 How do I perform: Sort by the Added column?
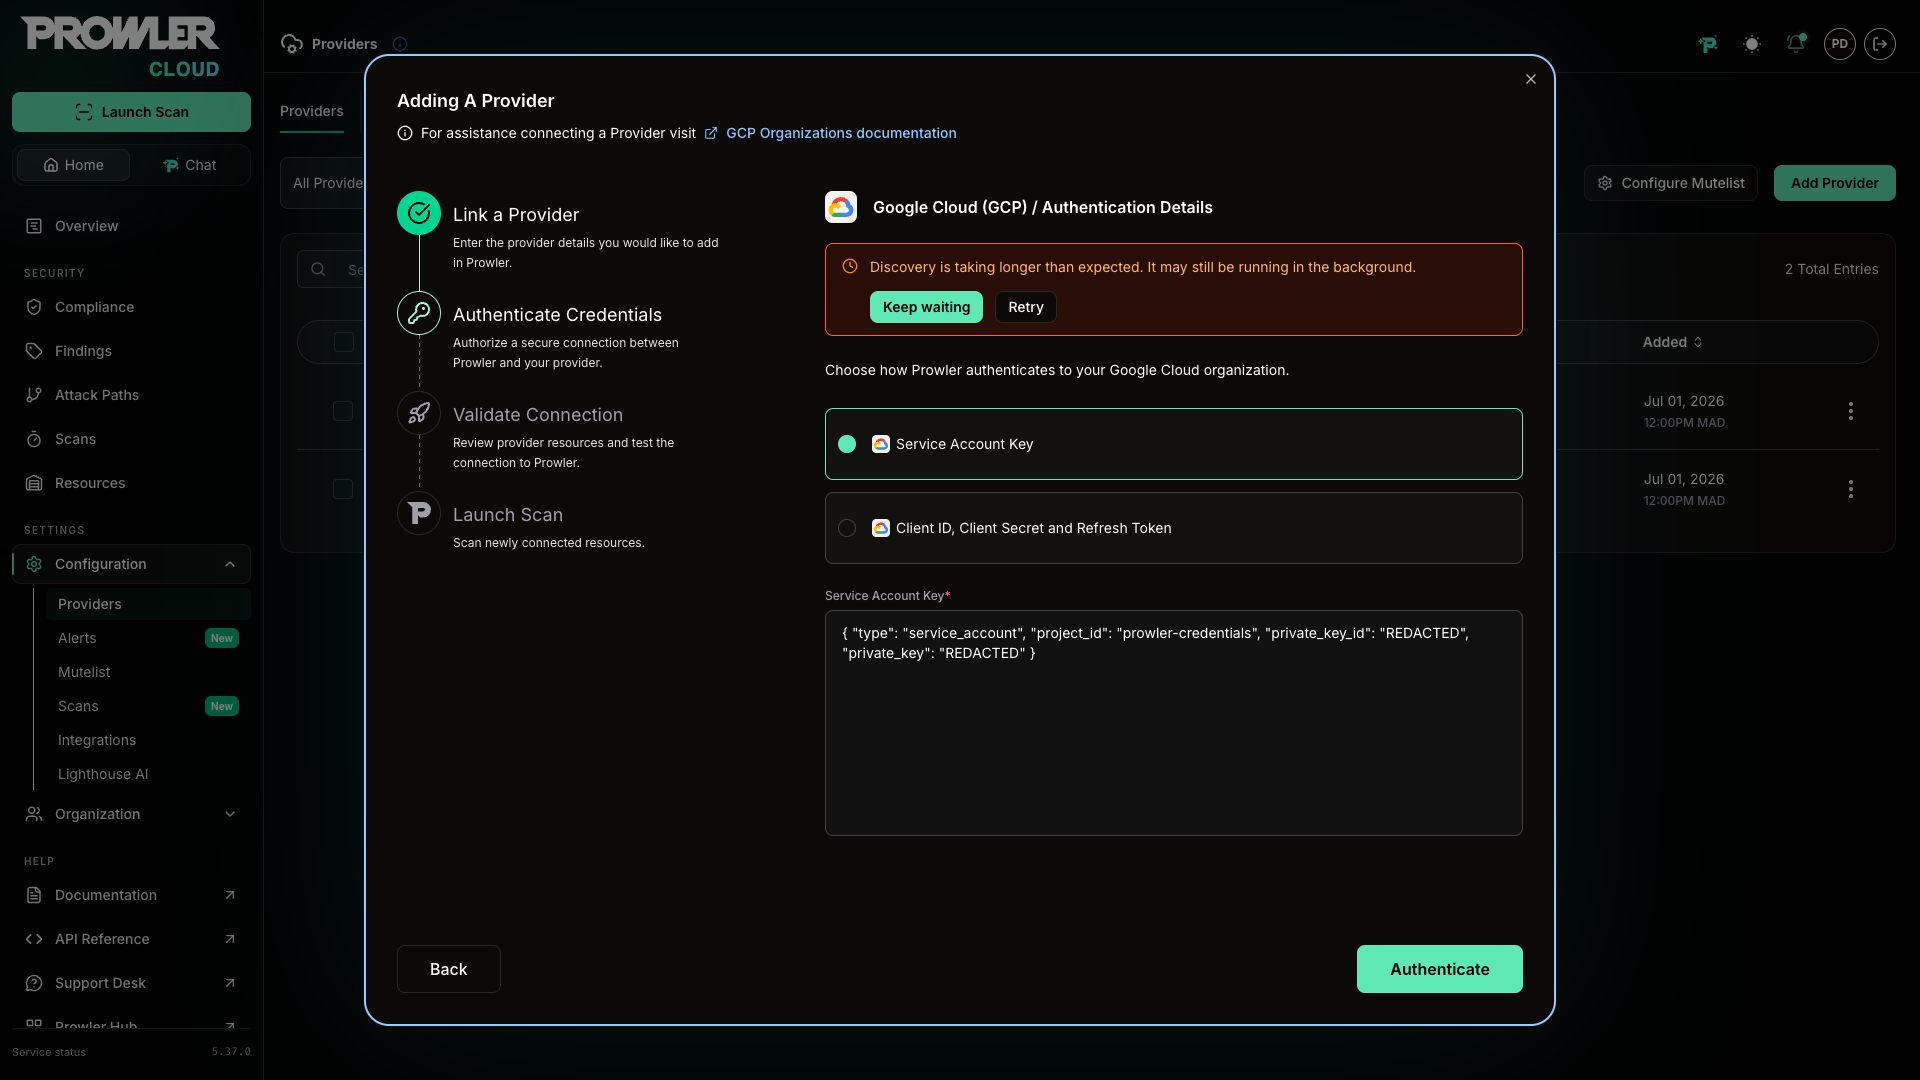coord(1672,342)
